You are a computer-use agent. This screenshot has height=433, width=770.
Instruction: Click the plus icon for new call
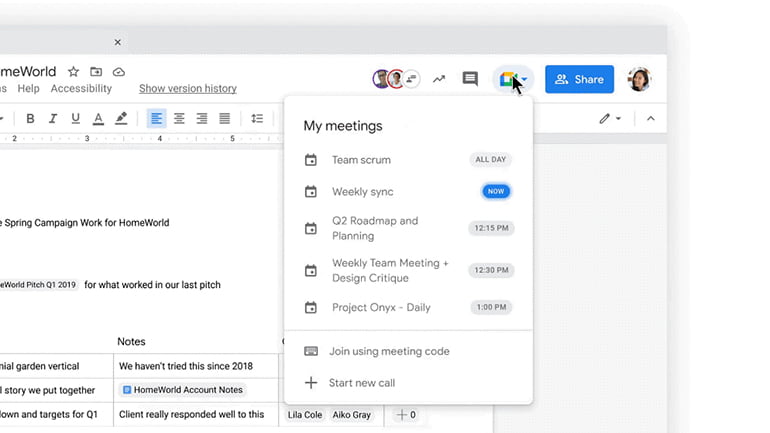[311, 383]
